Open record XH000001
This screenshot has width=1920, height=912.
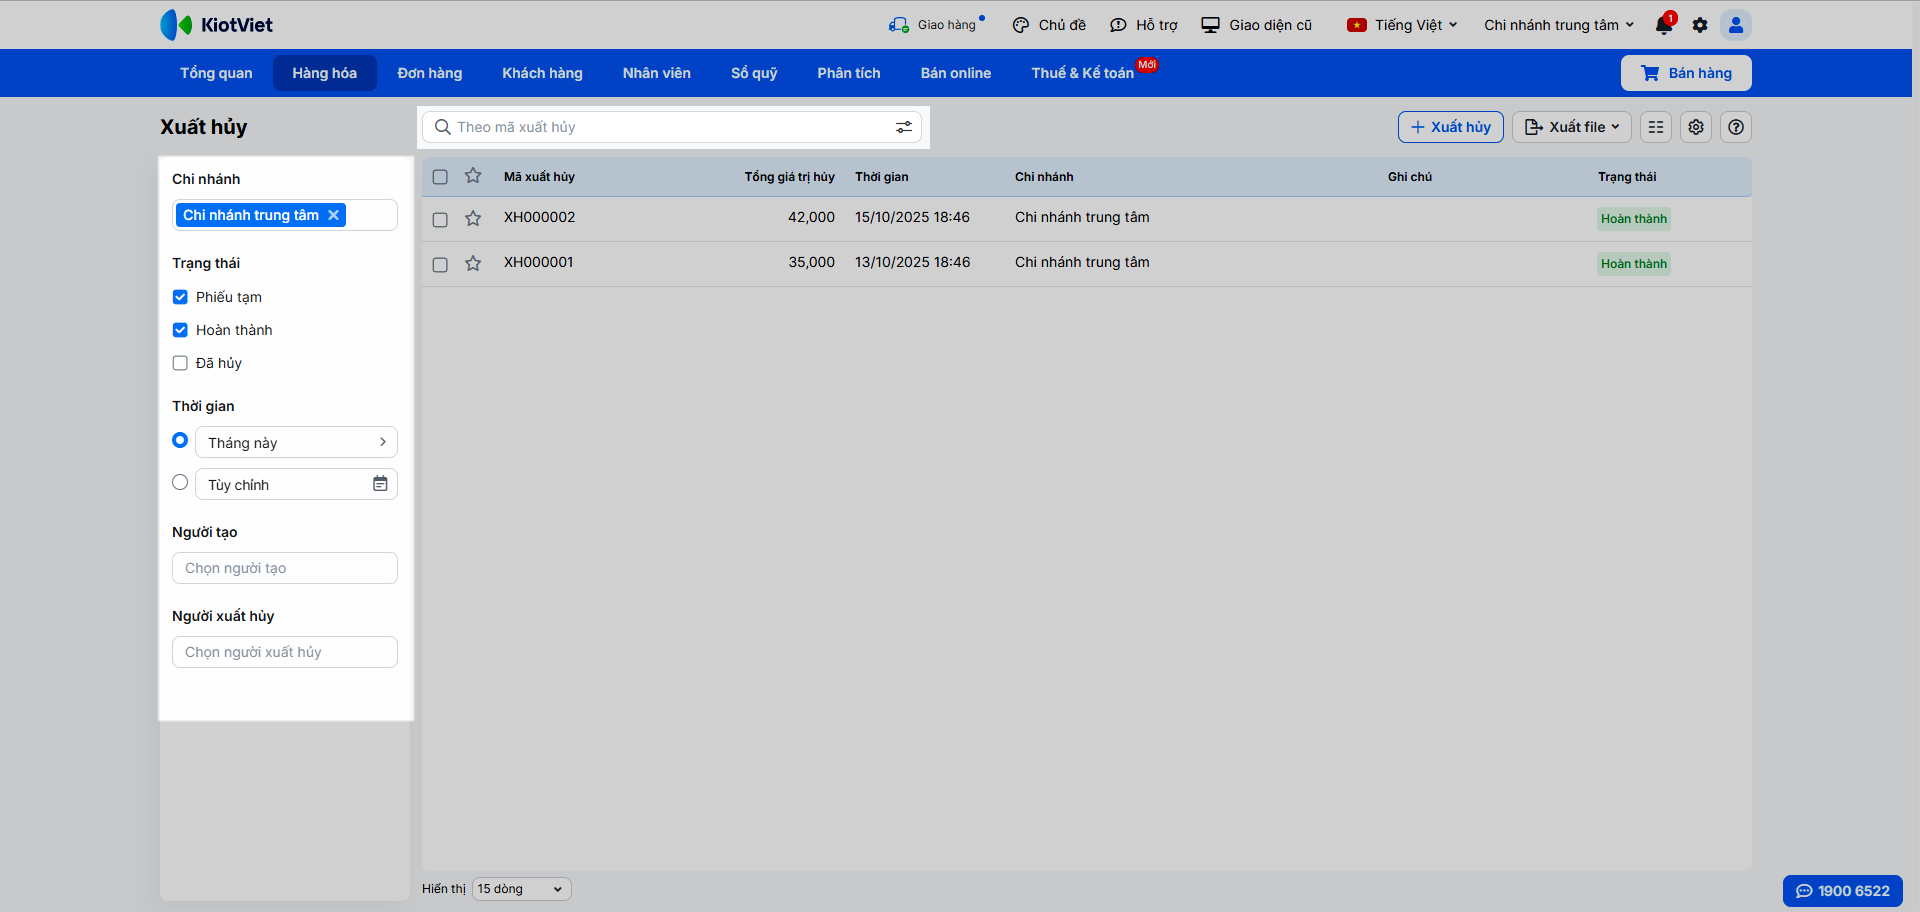pyautogui.click(x=539, y=262)
